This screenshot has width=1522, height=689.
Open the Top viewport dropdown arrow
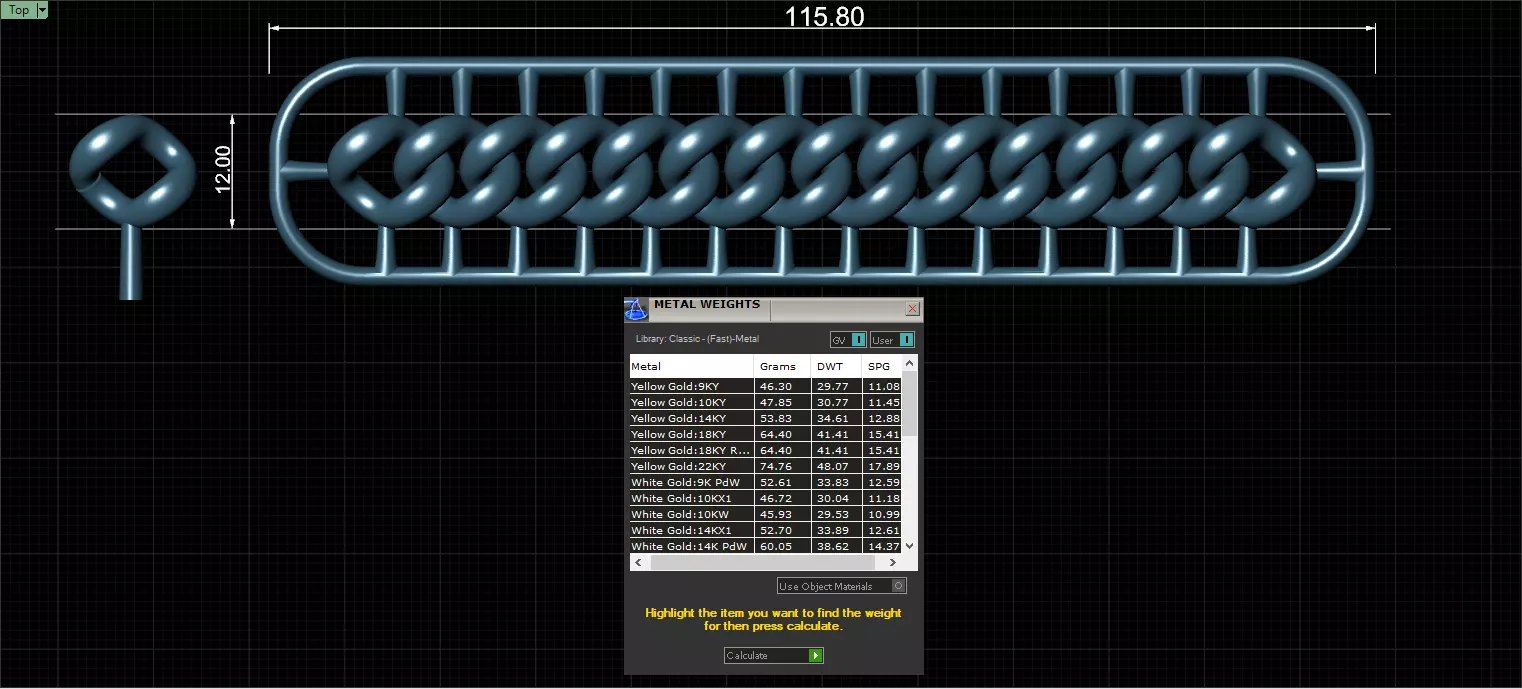point(42,10)
